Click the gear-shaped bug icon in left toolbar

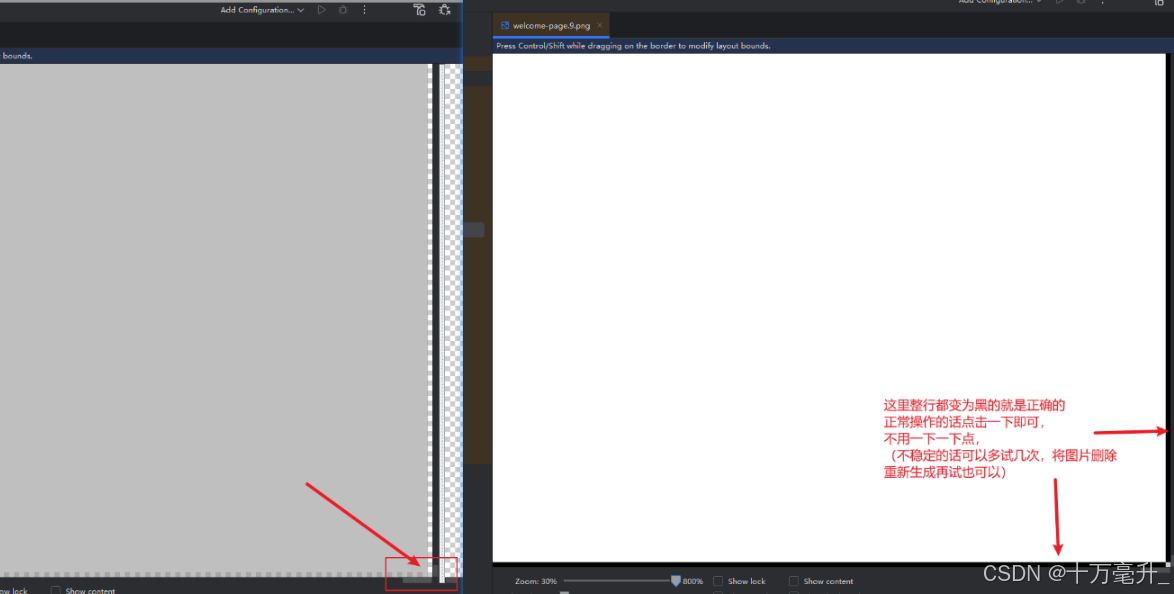[x=445, y=10]
